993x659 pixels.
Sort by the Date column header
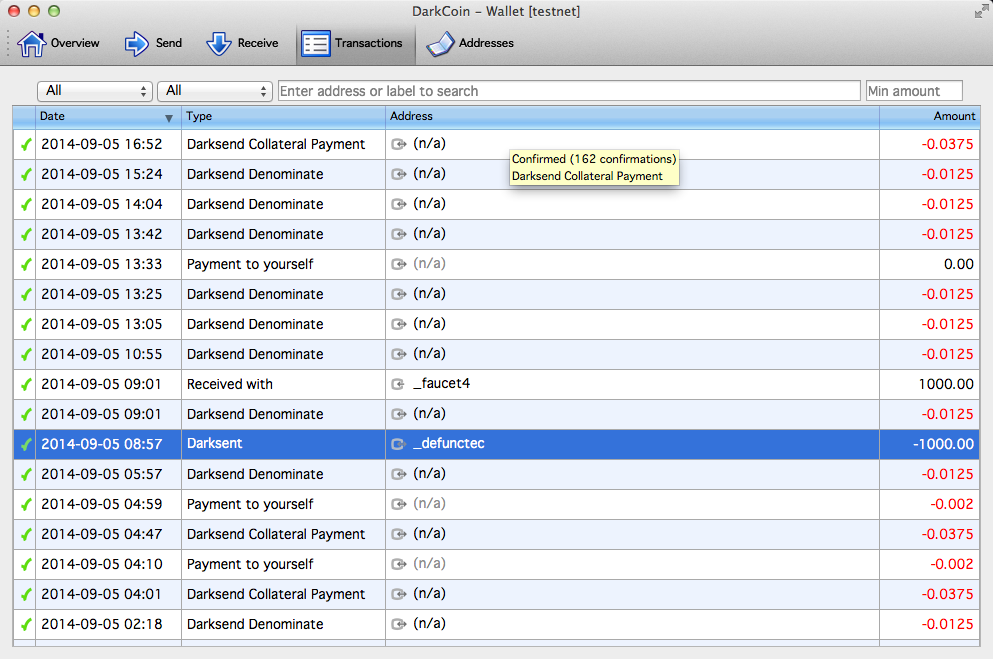tap(108, 116)
